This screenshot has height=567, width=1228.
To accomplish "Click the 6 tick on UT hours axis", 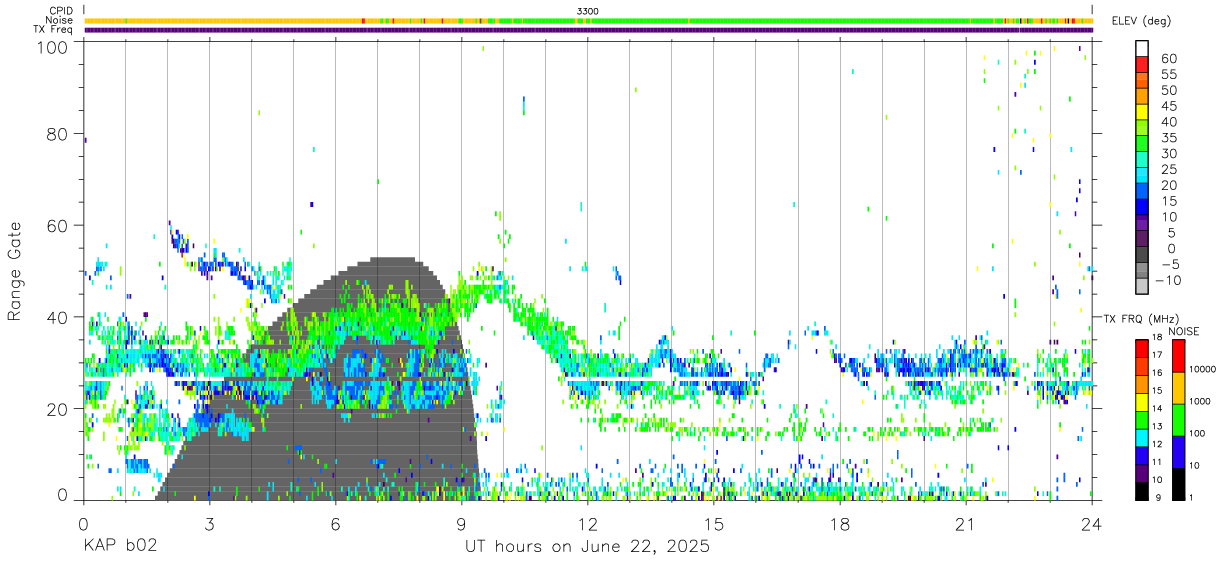I will 336,524.
